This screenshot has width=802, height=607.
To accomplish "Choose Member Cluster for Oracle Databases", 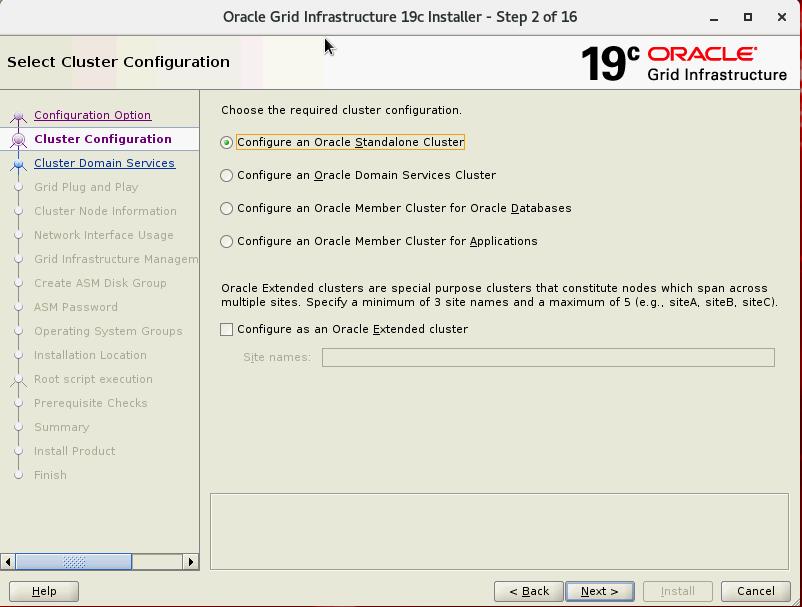I will click(x=227, y=209).
